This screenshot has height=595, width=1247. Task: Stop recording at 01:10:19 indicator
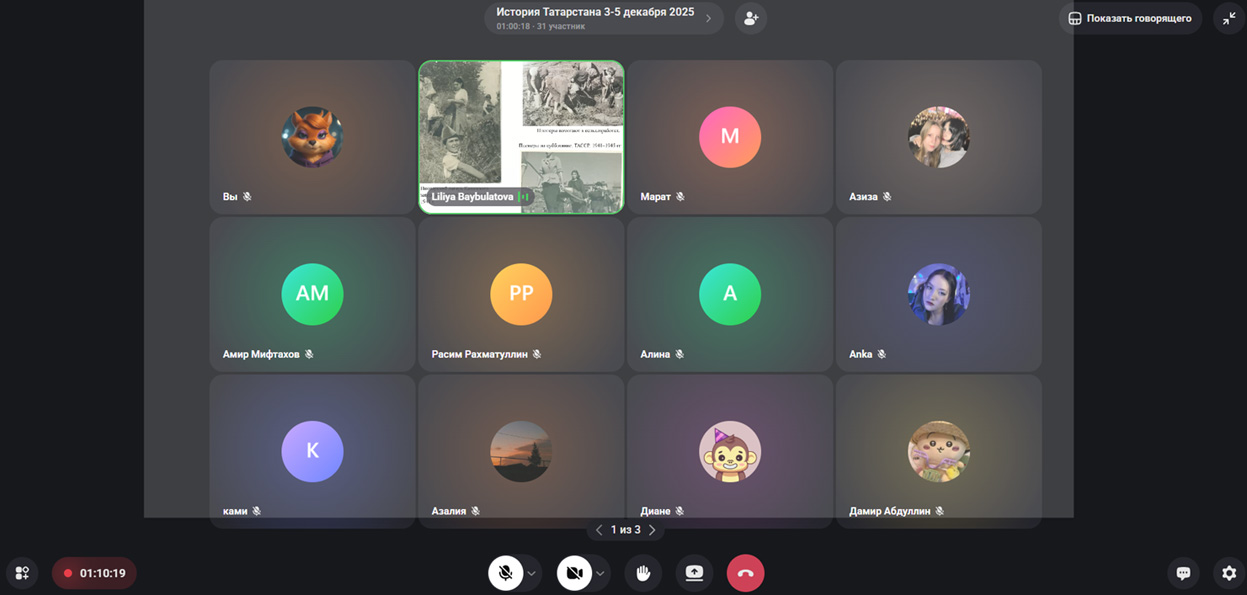click(94, 573)
